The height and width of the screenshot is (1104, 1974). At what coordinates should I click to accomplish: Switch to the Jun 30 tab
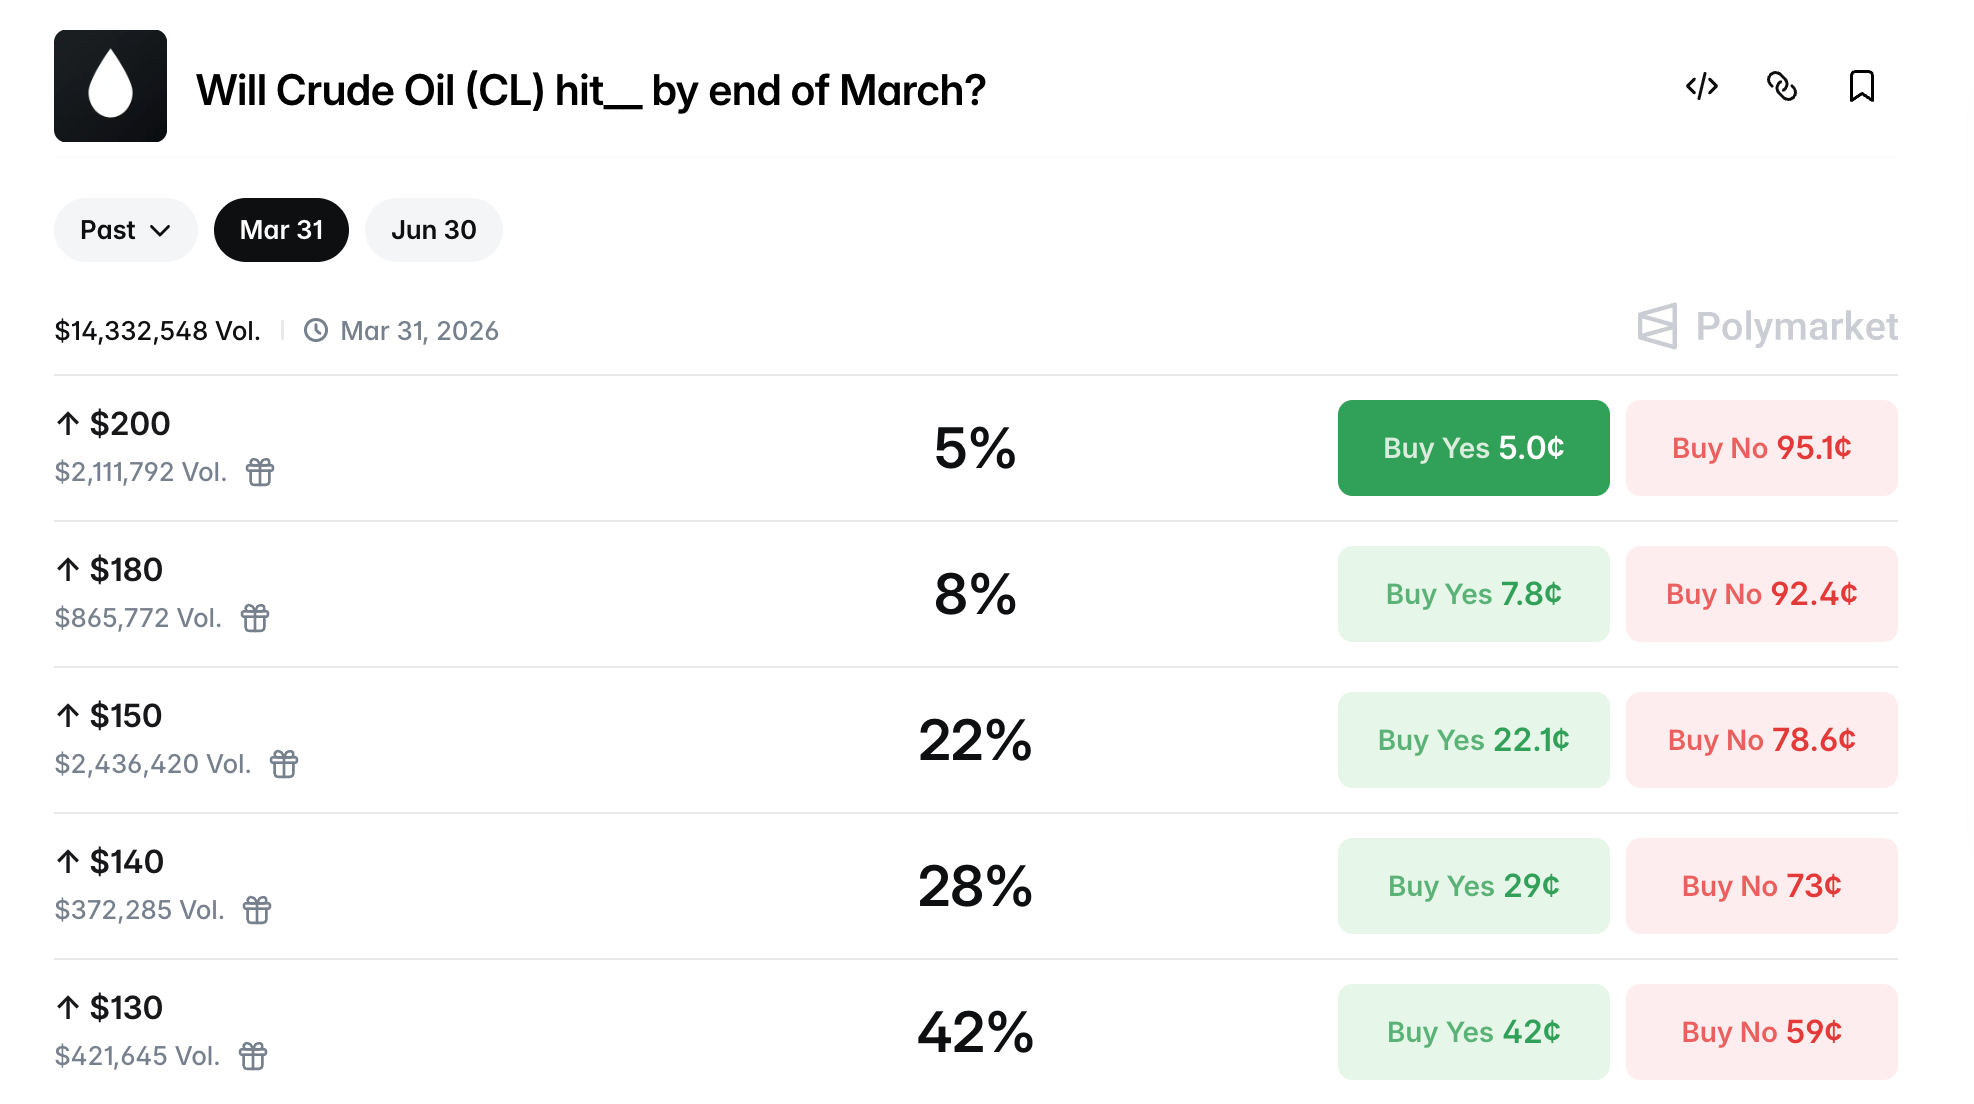pyautogui.click(x=433, y=230)
